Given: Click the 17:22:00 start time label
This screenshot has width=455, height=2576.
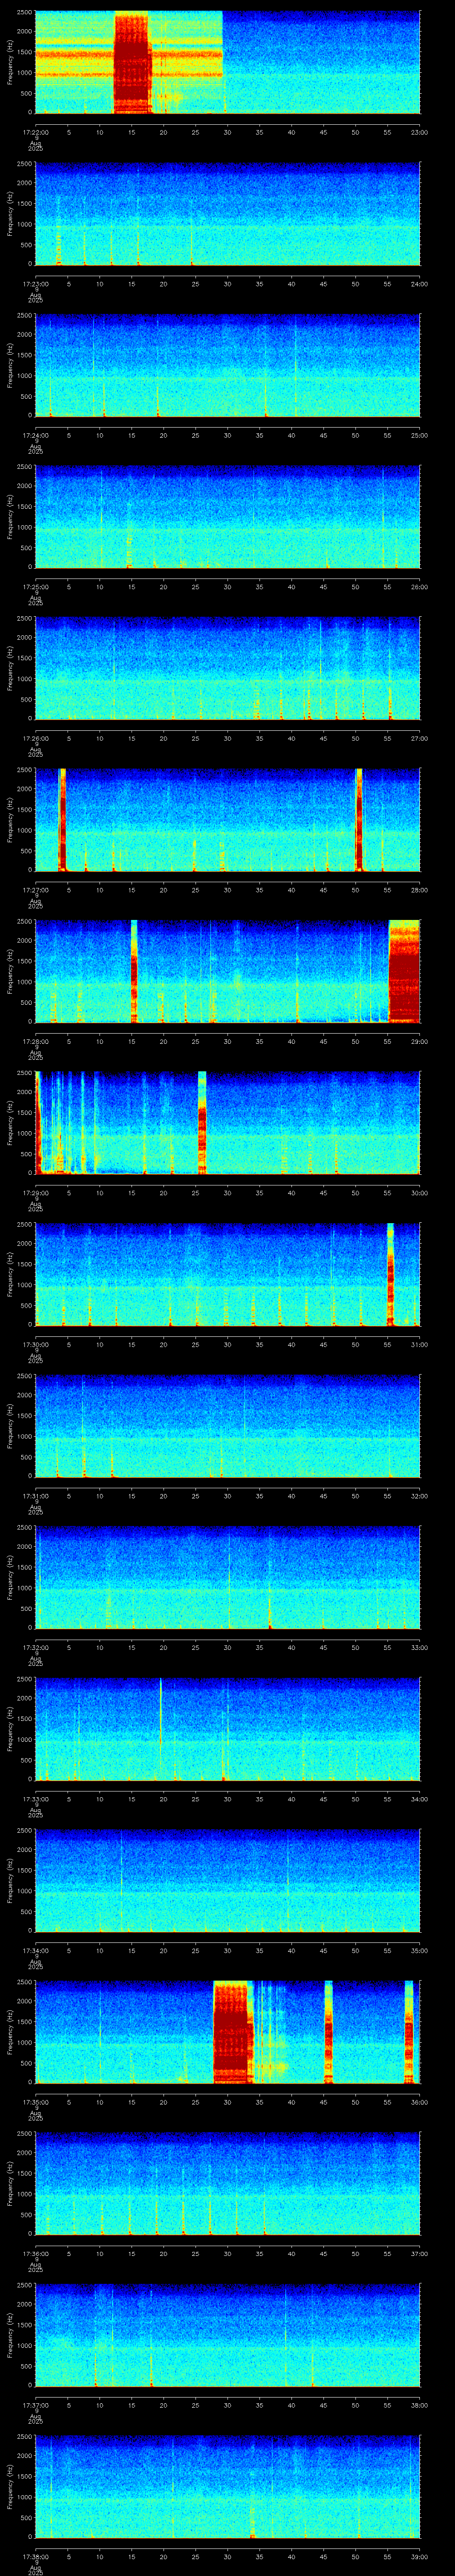Looking at the screenshot, I should (35, 132).
